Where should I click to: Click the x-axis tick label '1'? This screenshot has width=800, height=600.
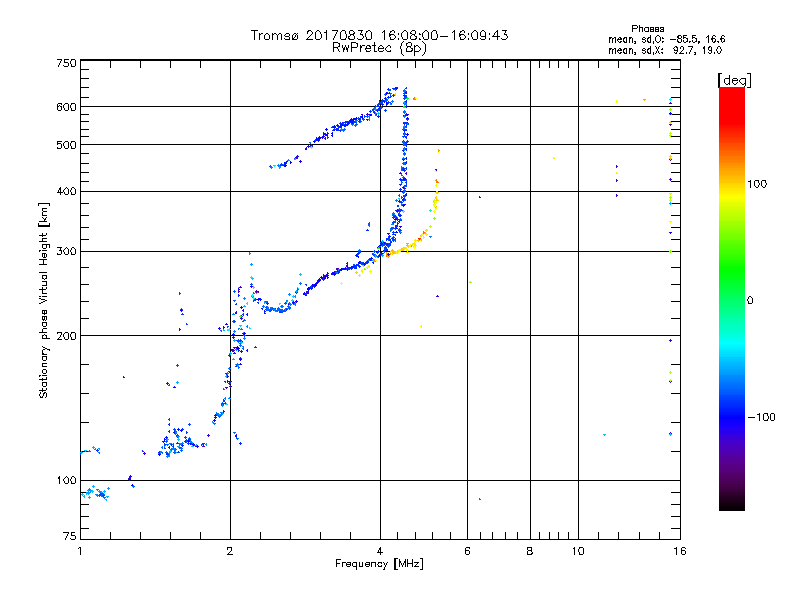click(80, 551)
